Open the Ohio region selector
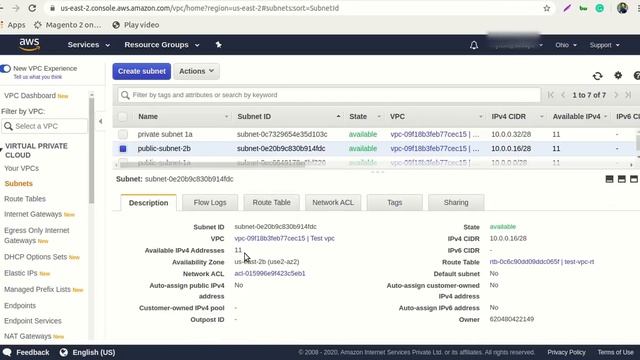640x360 pixels. pyautogui.click(x=566, y=45)
